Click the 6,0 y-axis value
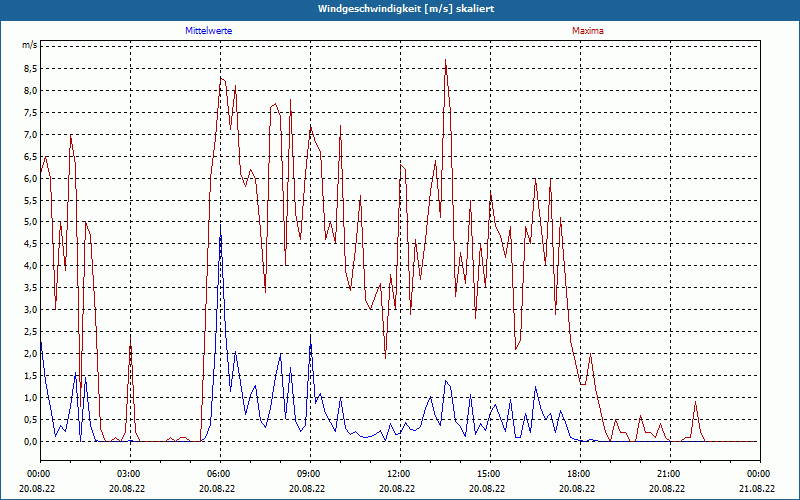This screenshot has width=800, height=500. coord(29,179)
